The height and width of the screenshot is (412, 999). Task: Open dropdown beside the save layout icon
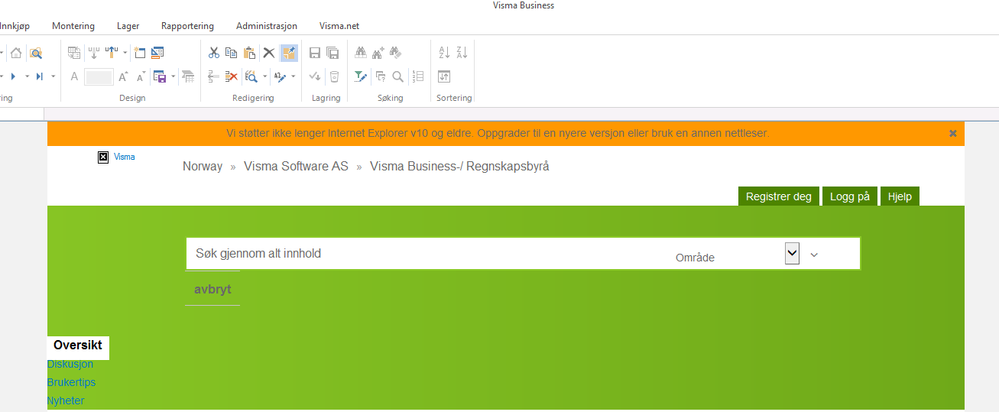173,76
